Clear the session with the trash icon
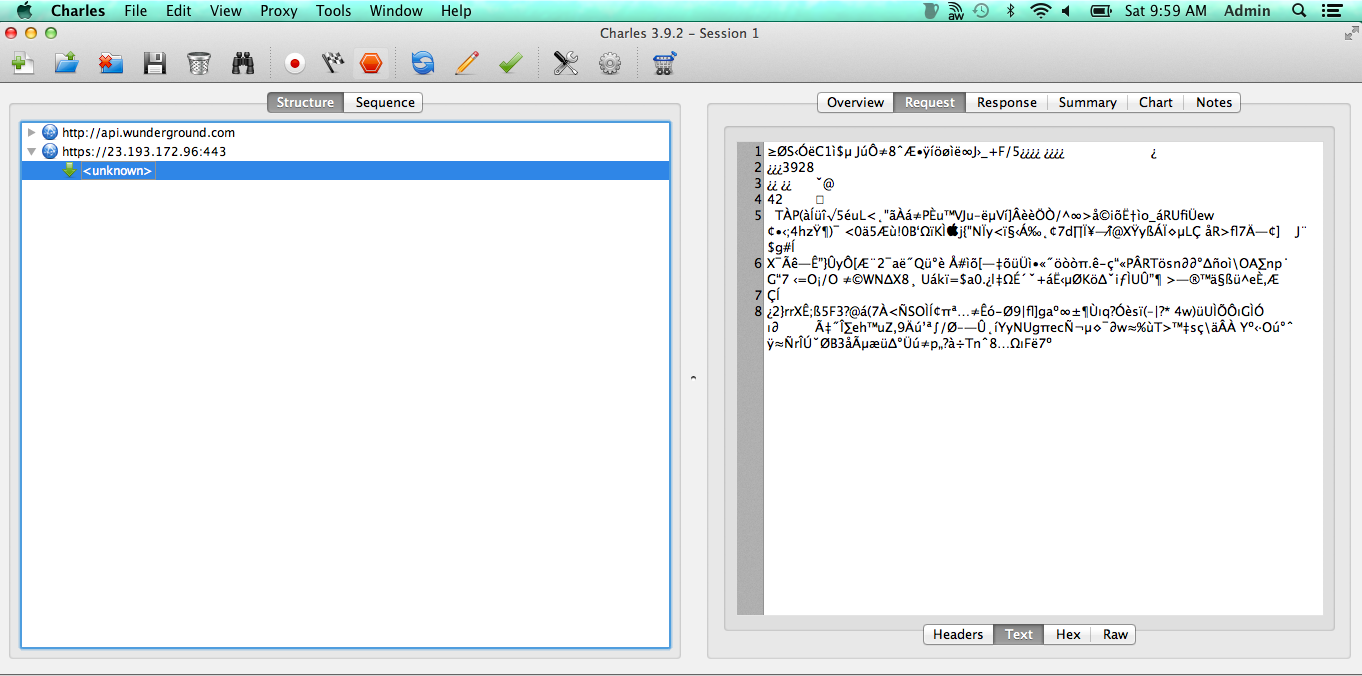Screen dimensions: 1362x676 pyautogui.click(x=198, y=64)
